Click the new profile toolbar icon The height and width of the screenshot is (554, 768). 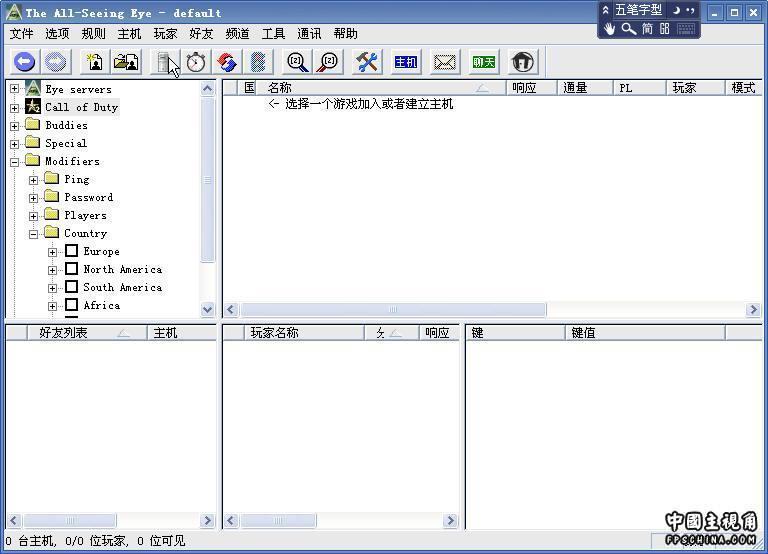[x=95, y=62]
